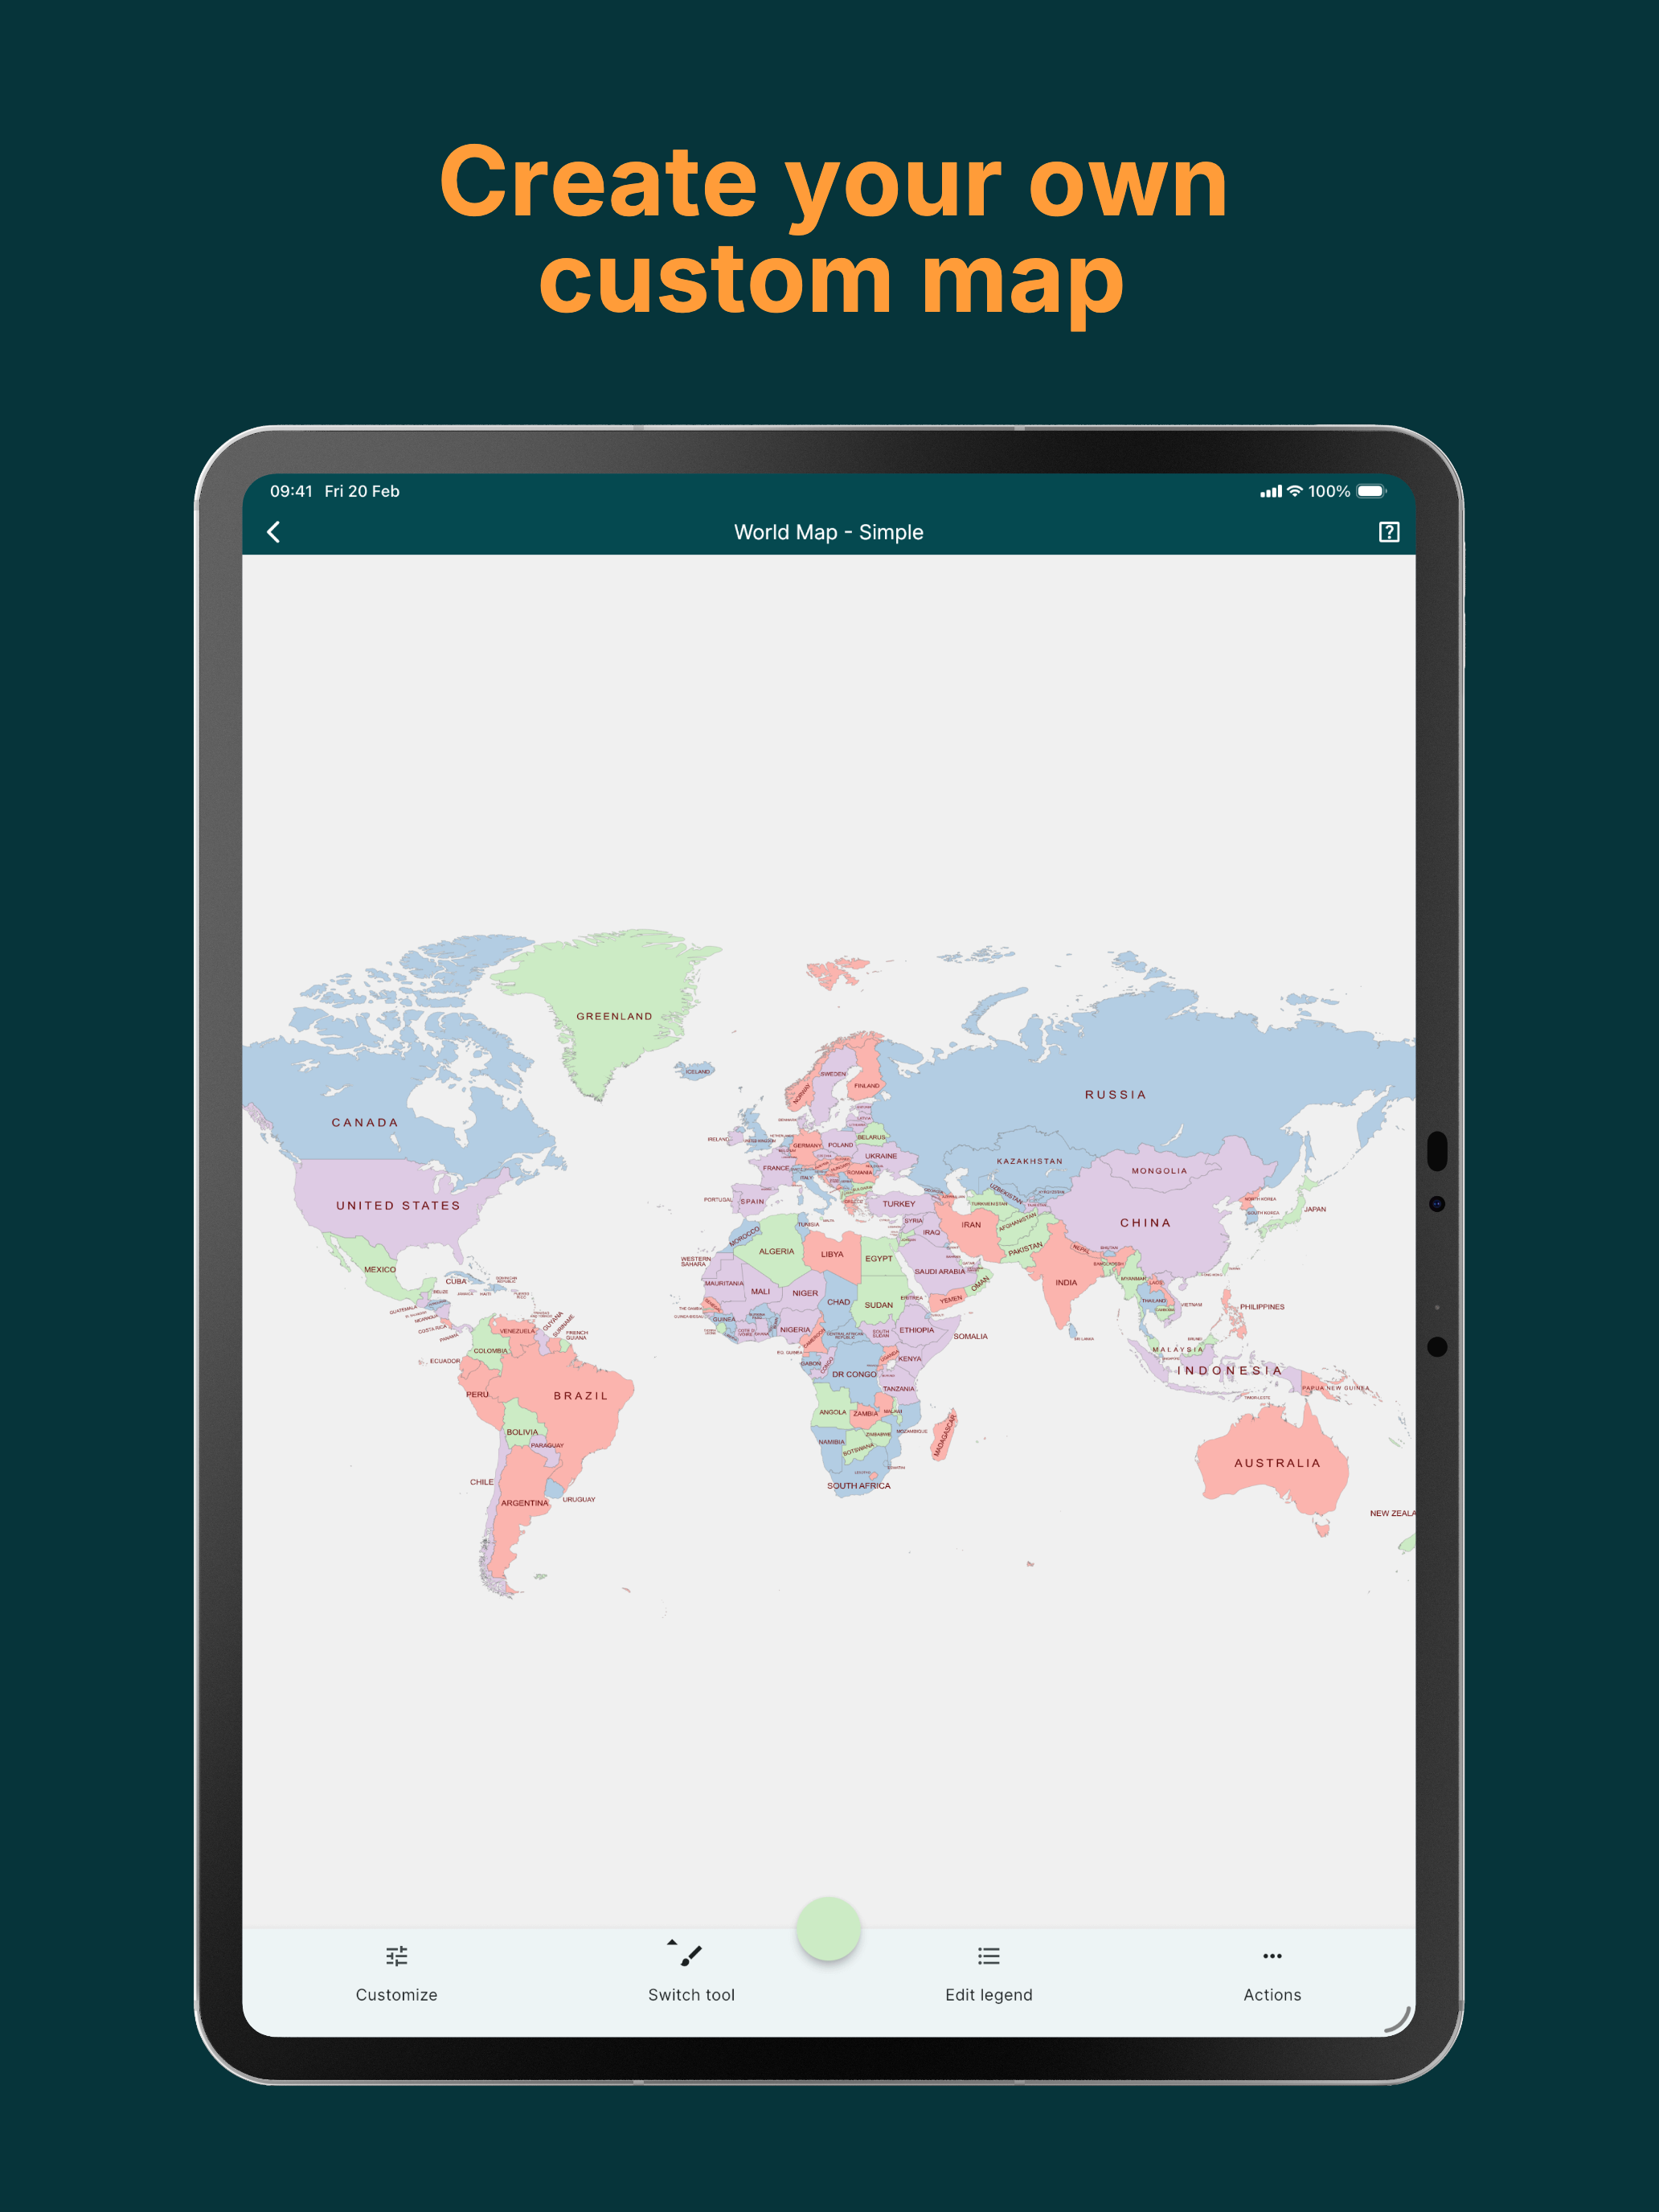Open help using the question mark icon
1659x2212 pixels.
click(x=1390, y=532)
